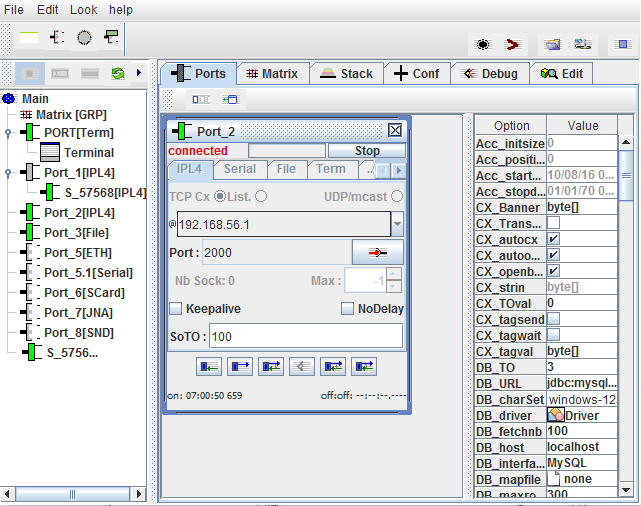The height and width of the screenshot is (506, 641).
Task: Click the sixth transfer icon in Port_2 panel
Action: 364,367
